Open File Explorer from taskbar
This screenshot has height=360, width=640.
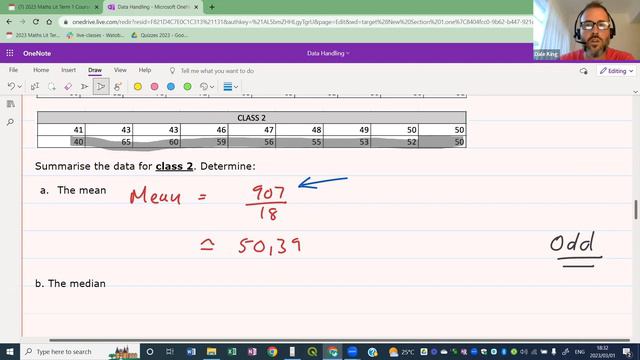pos(211,351)
